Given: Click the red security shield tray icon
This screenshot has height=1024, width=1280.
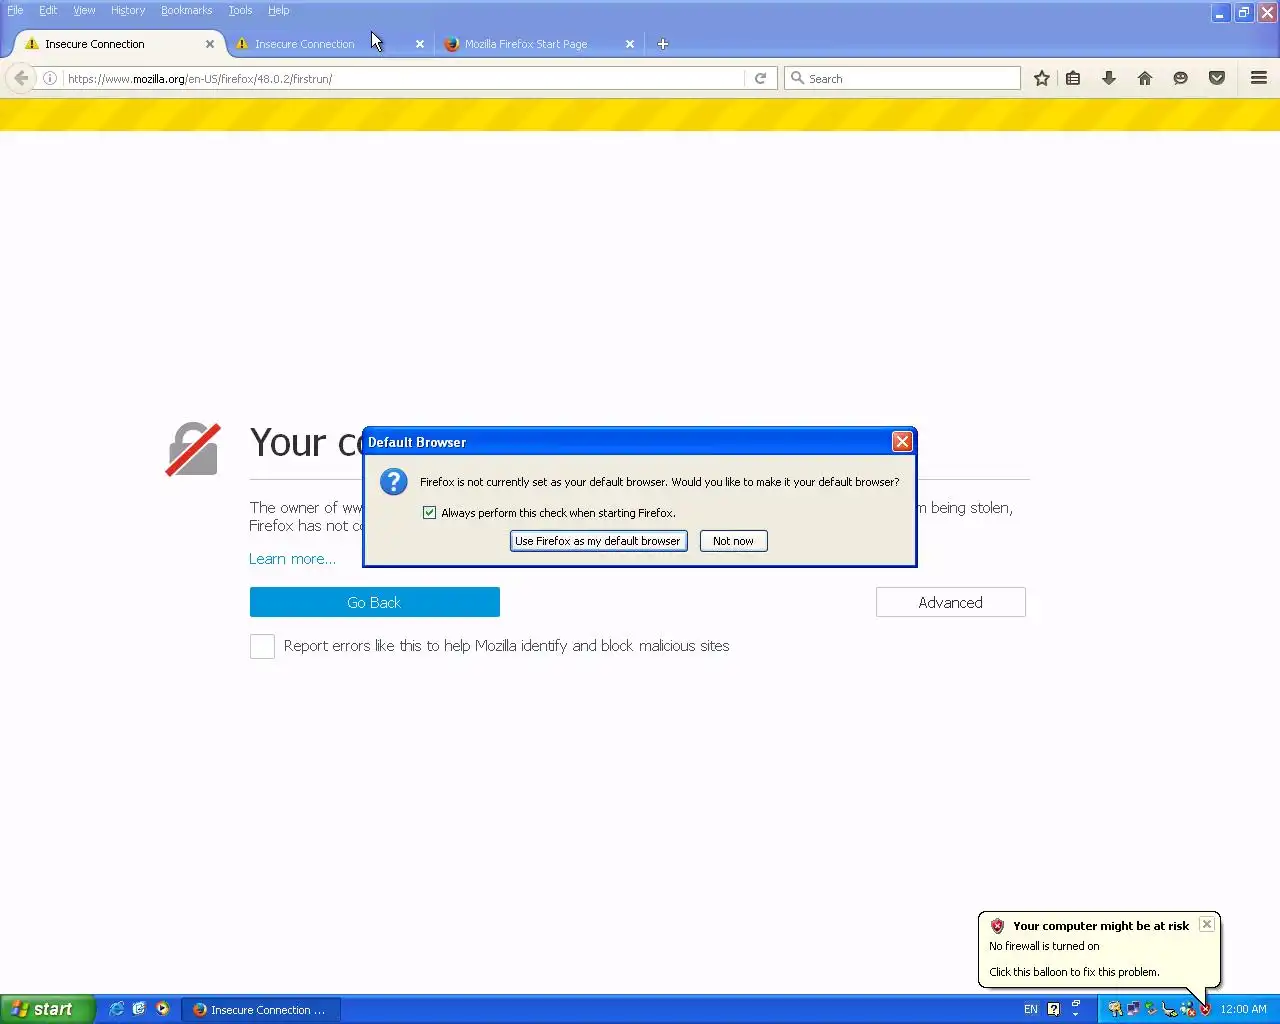Looking at the screenshot, I should pyautogui.click(x=1205, y=1009).
